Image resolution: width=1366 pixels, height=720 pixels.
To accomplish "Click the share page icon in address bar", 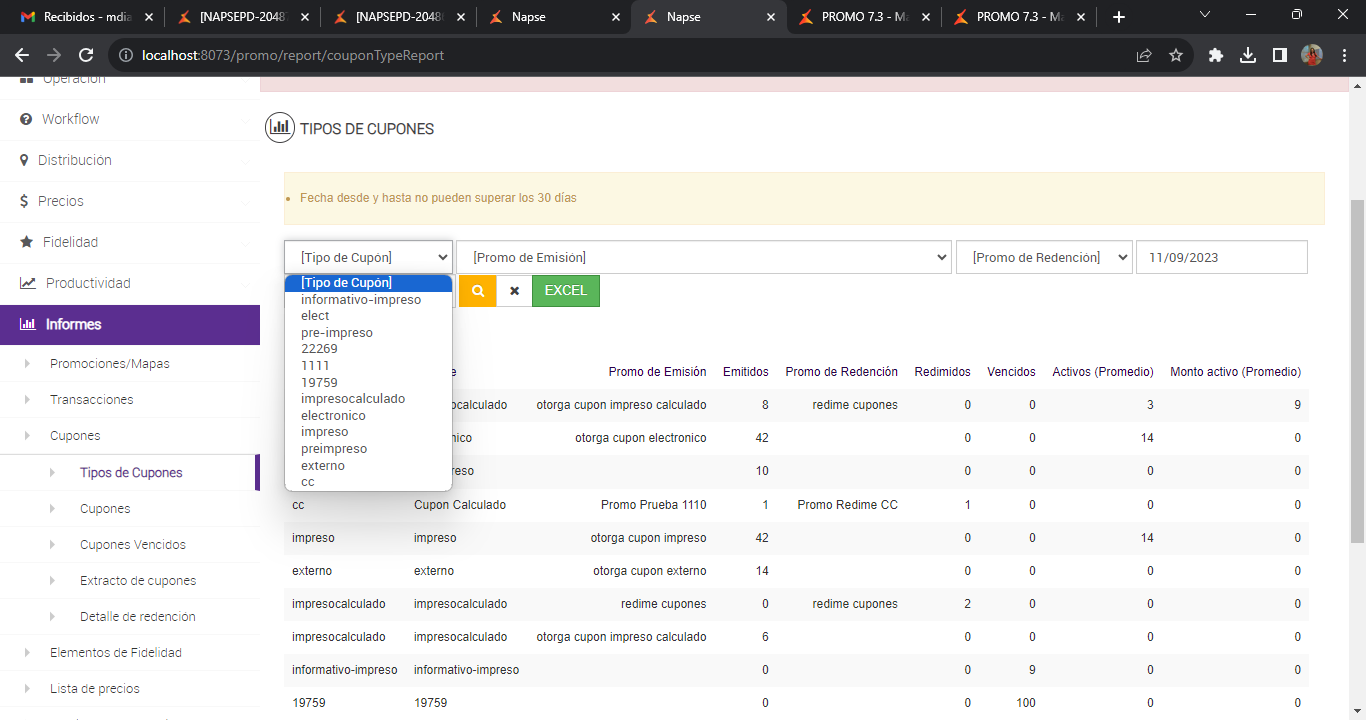I will (x=1144, y=56).
